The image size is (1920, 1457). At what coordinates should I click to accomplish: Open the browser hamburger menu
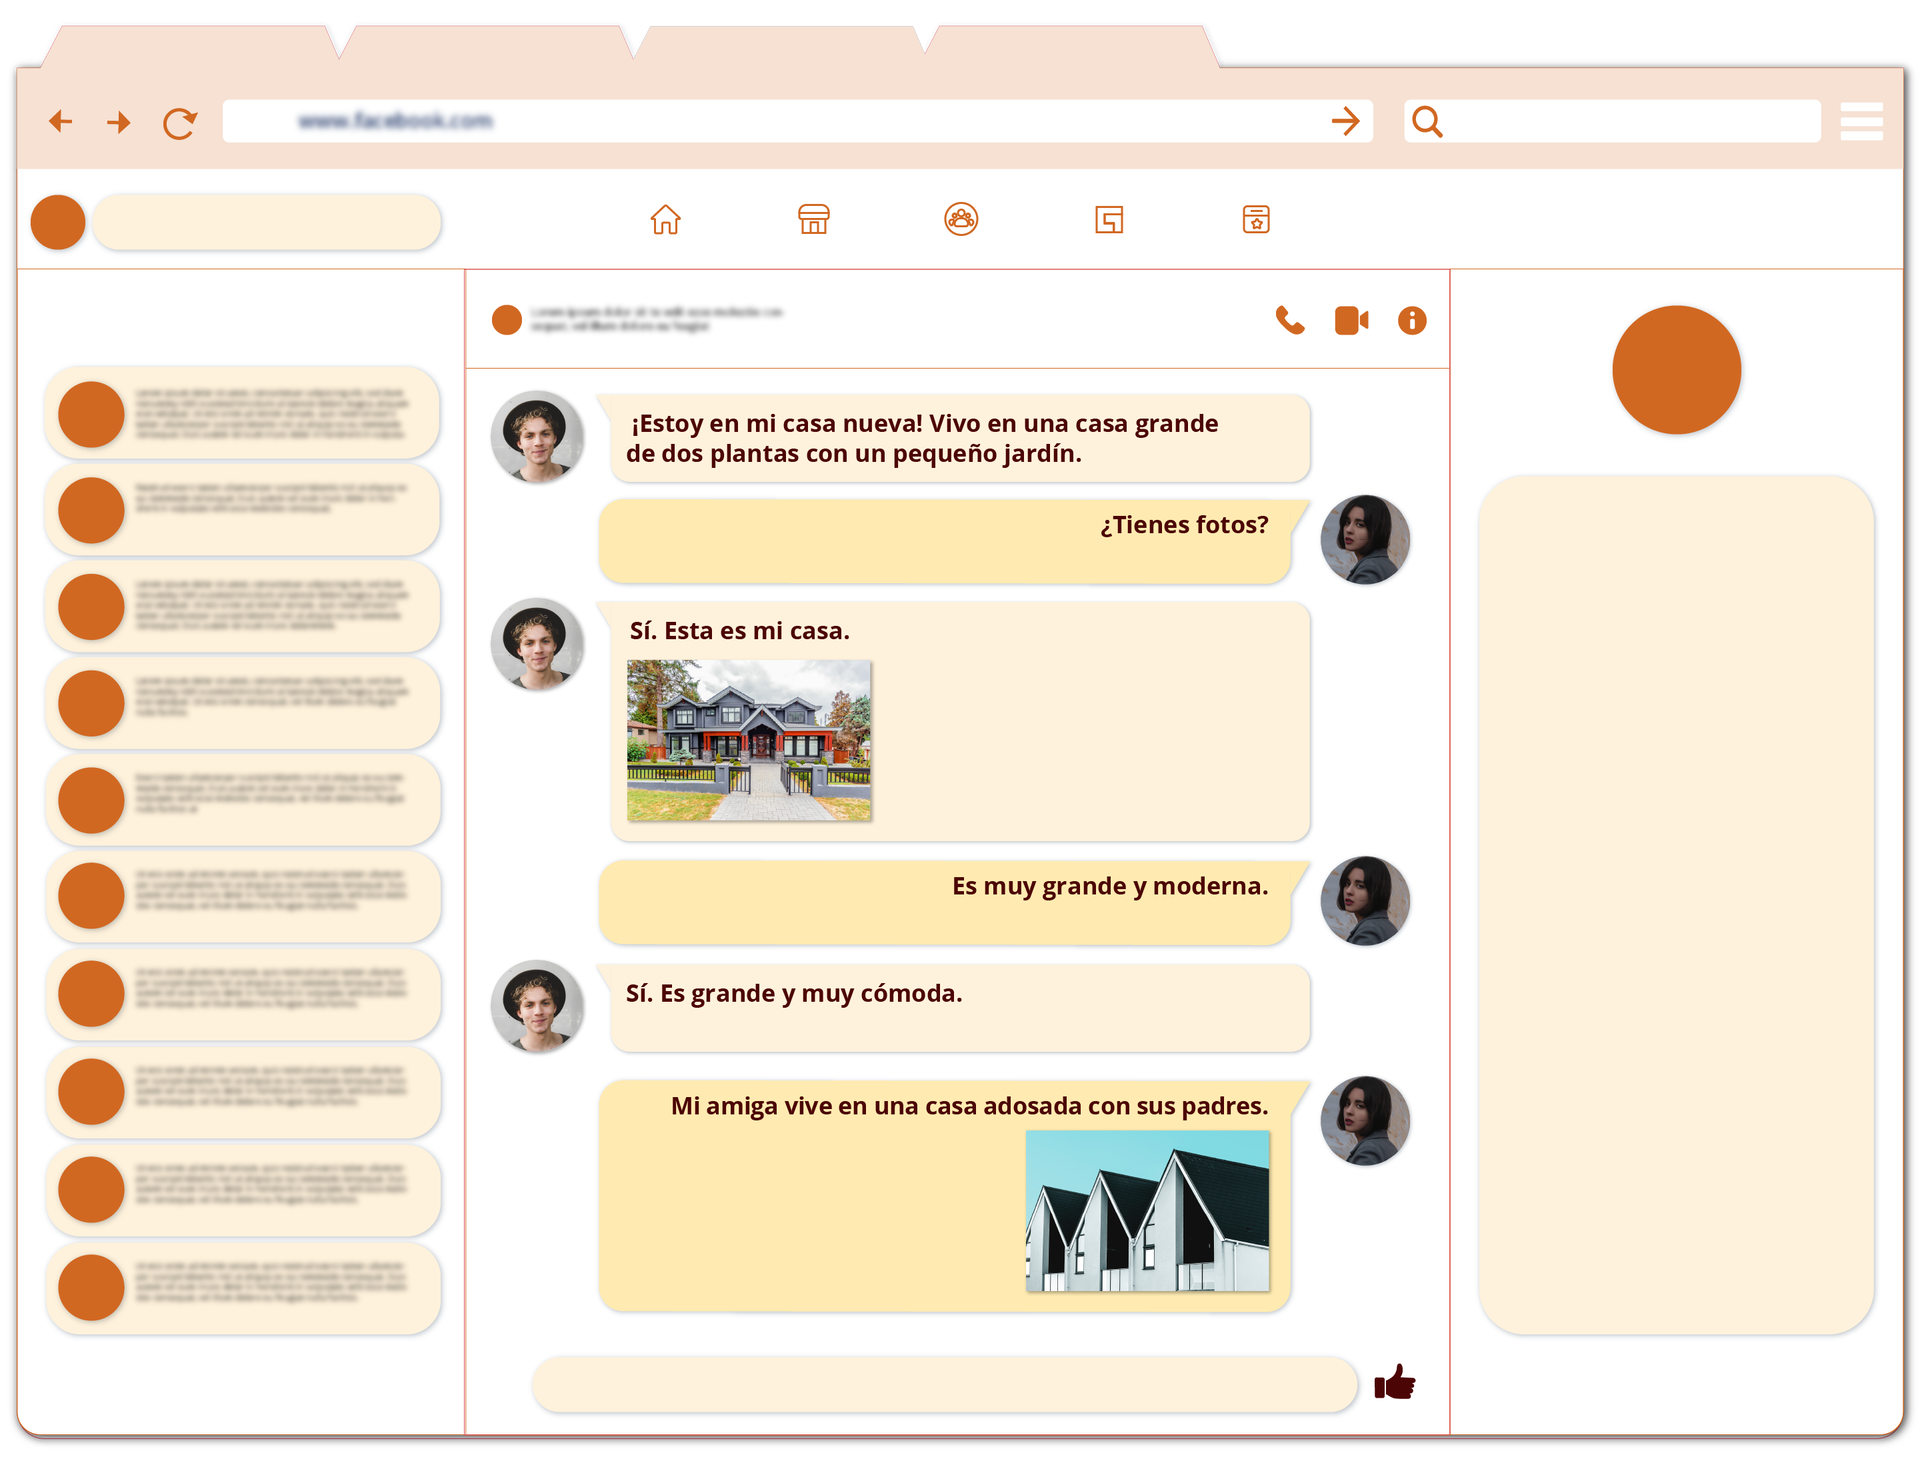click(1861, 122)
